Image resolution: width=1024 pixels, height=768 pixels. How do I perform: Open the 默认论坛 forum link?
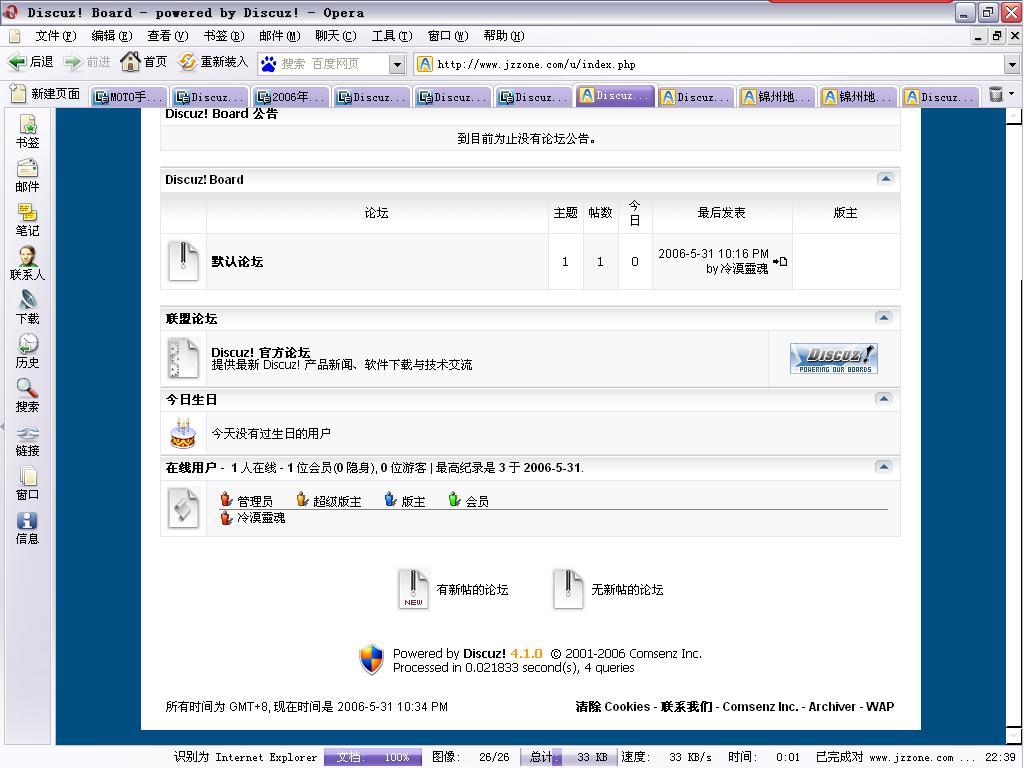pyautogui.click(x=237, y=262)
